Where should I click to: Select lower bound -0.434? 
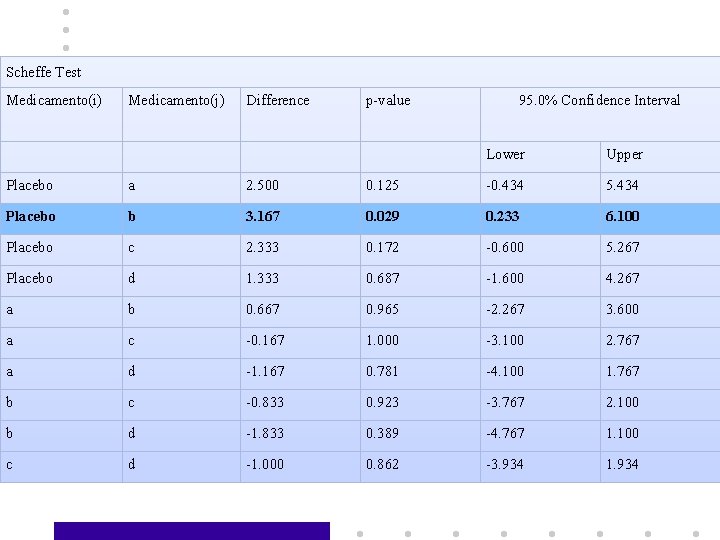[x=505, y=185]
